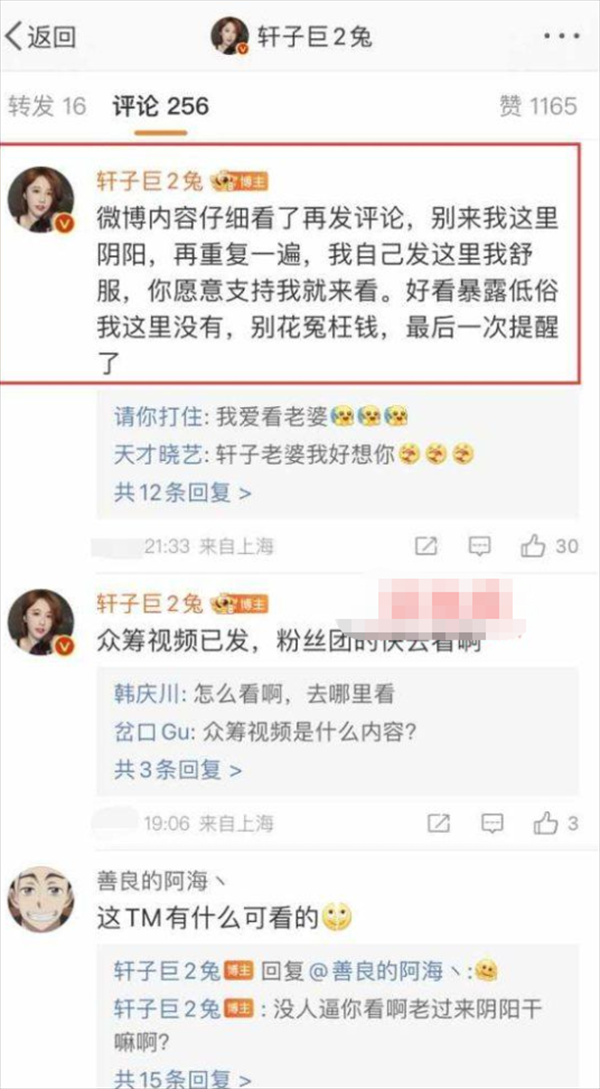Tap forward icon on the 19:06 comment

(x=437, y=824)
